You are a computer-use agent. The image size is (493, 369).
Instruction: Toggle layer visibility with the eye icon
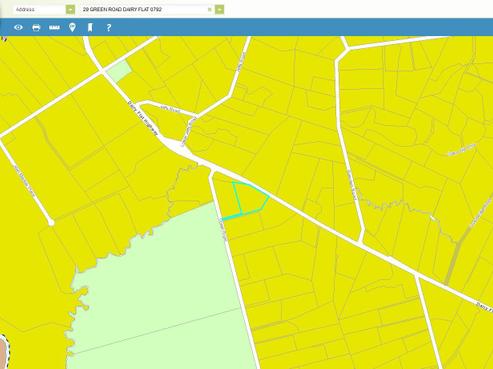18,27
